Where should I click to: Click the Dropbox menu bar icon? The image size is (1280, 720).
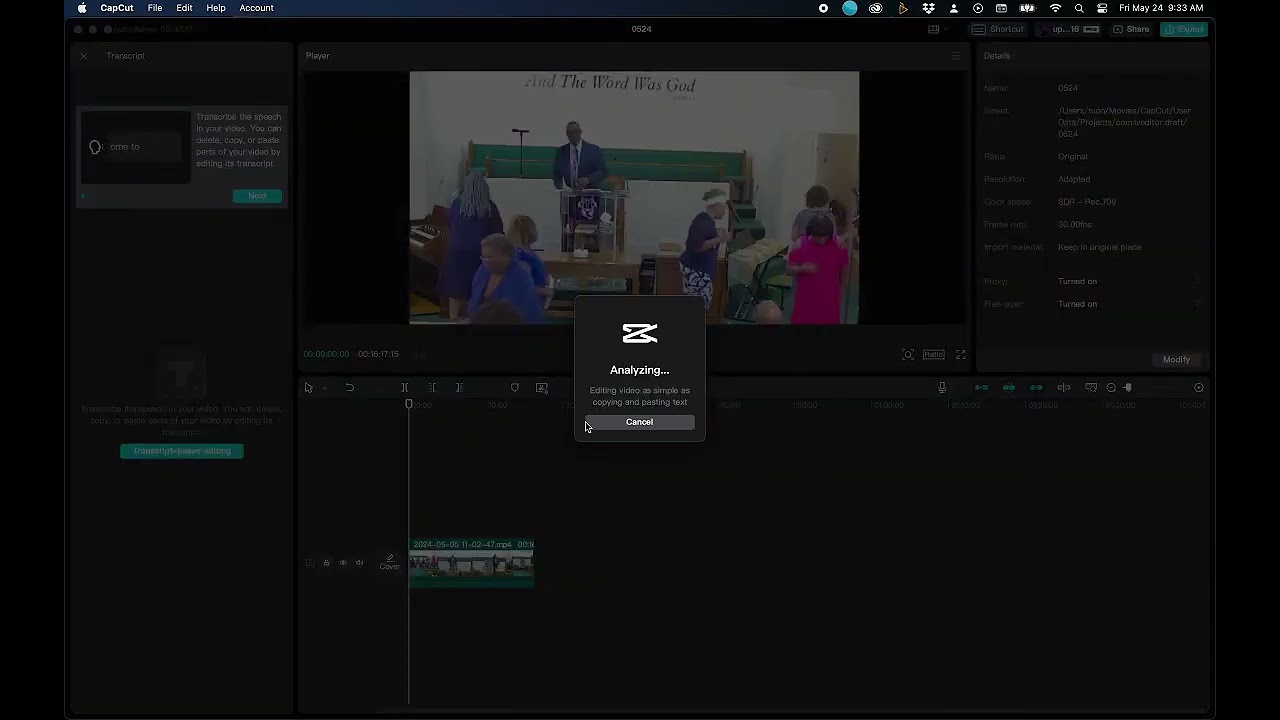pyautogui.click(x=929, y=8)
